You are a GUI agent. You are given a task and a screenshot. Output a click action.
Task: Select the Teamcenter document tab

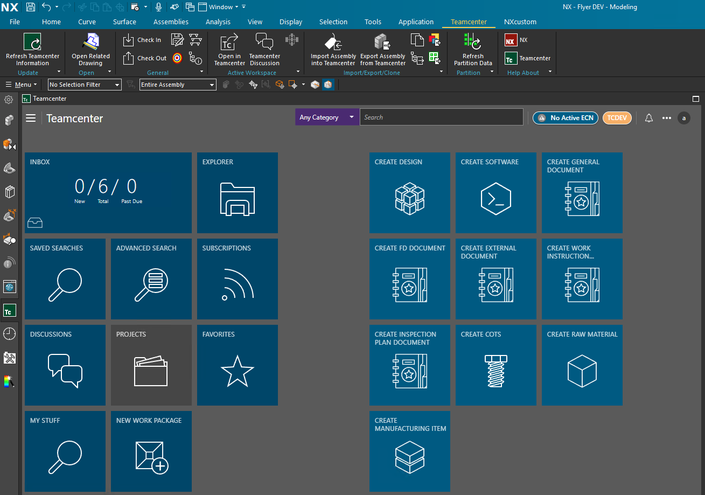(45, 98)
